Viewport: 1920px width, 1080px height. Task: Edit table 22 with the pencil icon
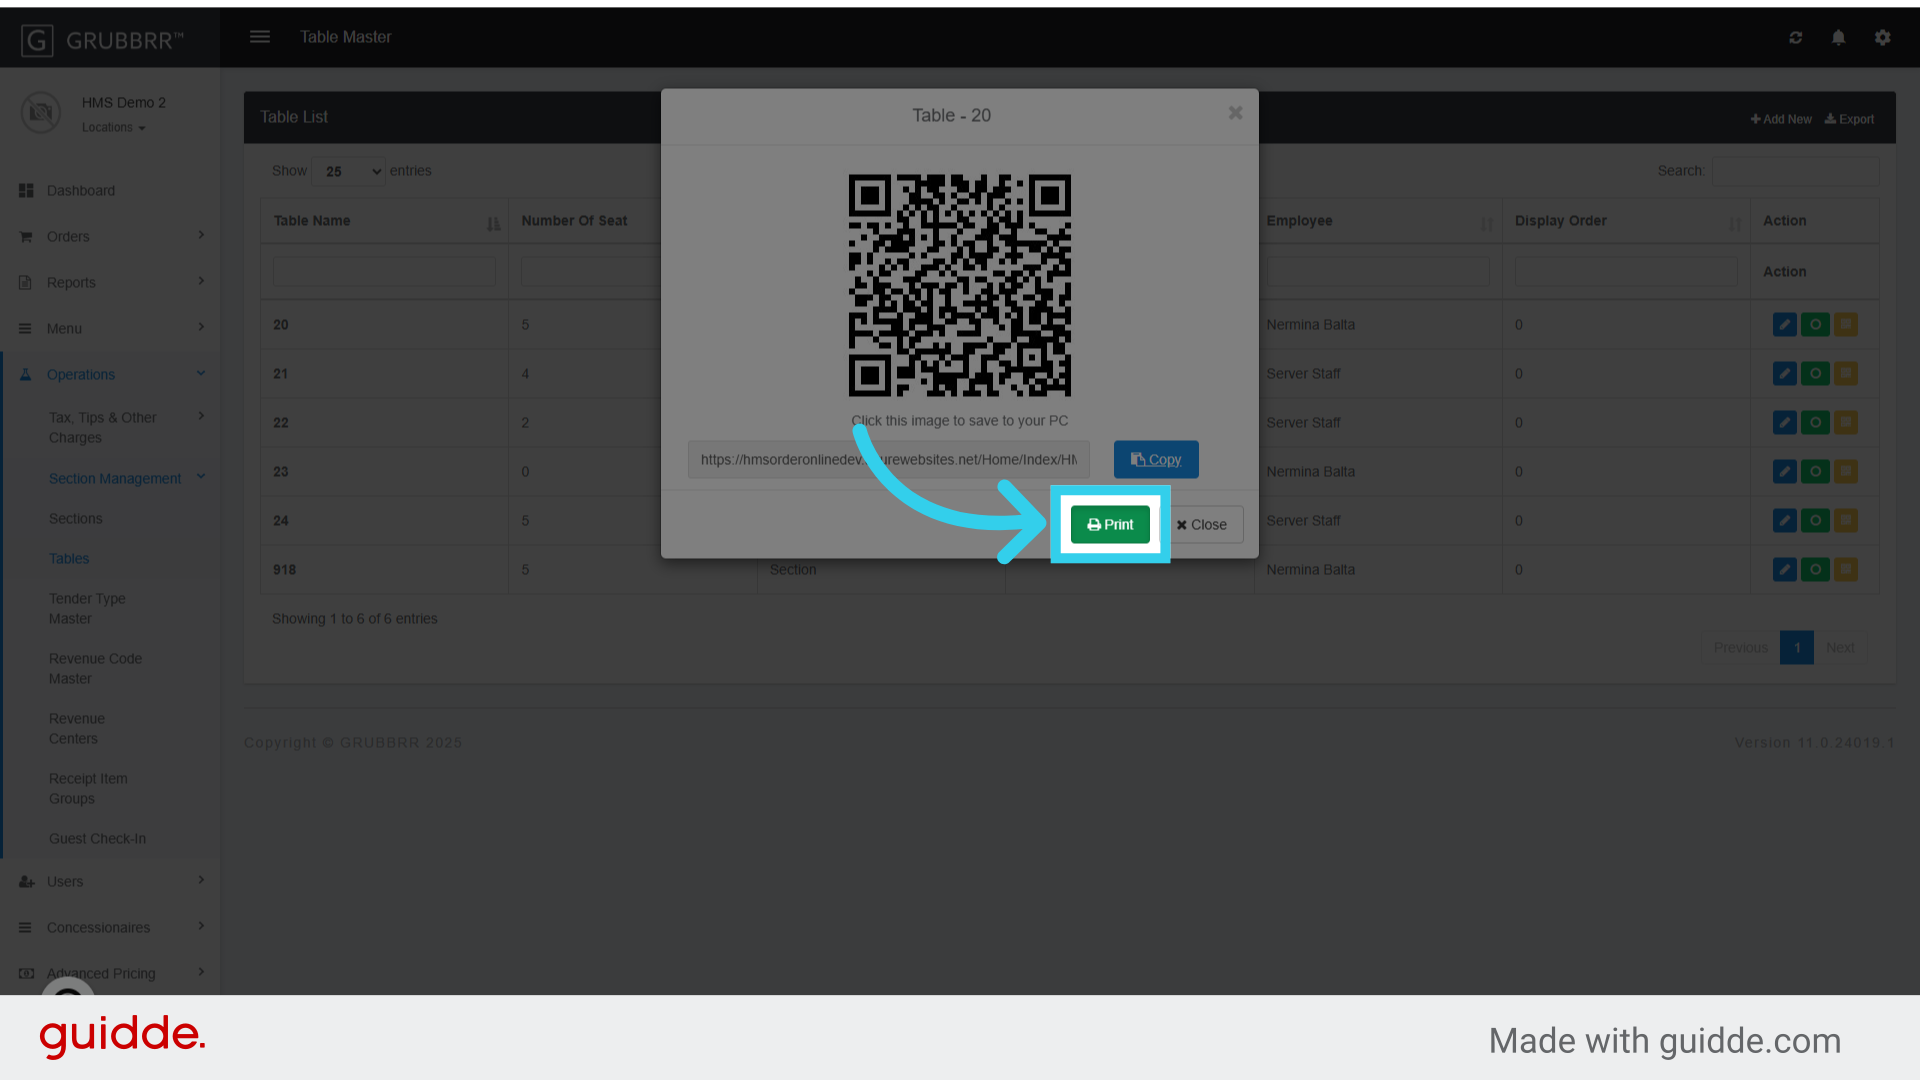tap(1784, 423)
